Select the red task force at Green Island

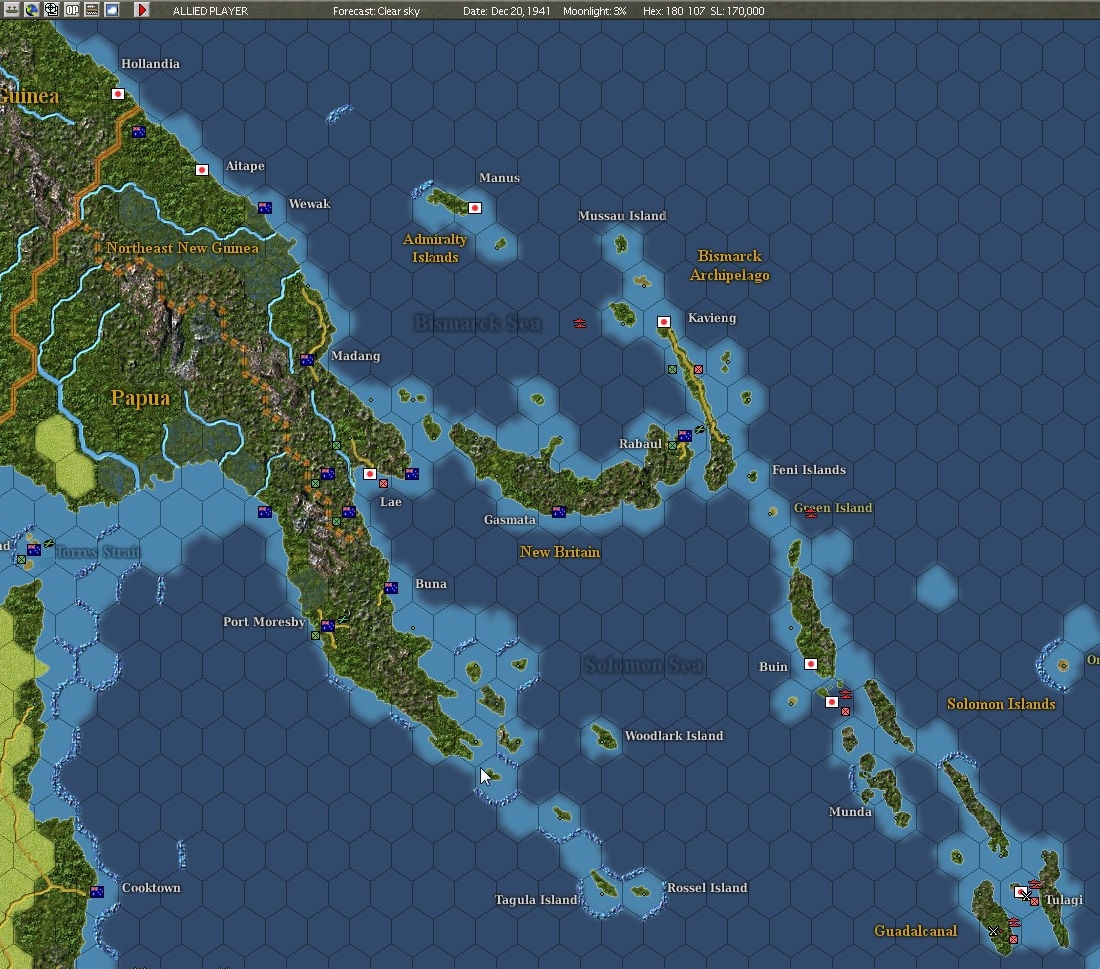click(x=811, y=513)
